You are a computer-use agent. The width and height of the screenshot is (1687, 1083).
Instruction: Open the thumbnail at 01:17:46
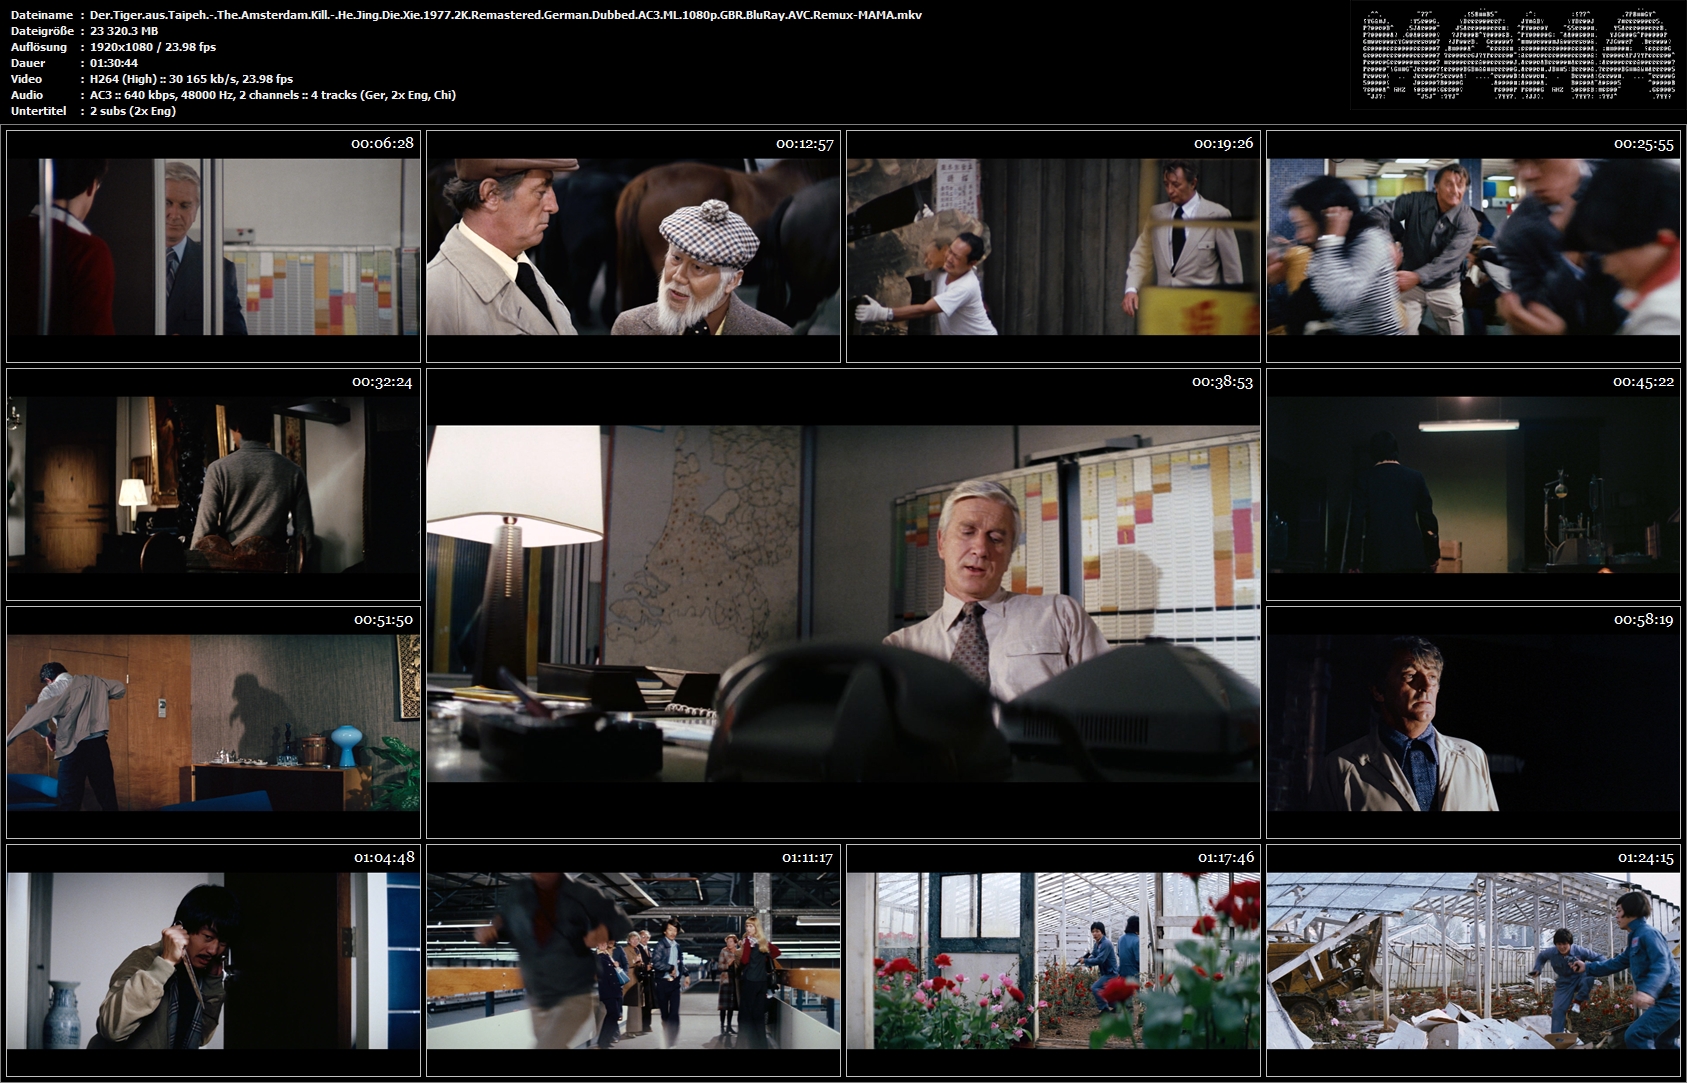(1053, 960)
